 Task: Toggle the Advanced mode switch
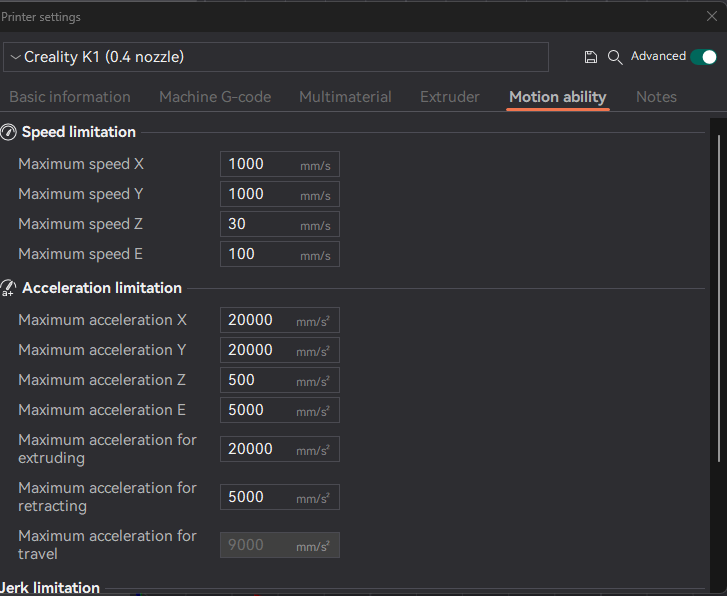(703, 57)
